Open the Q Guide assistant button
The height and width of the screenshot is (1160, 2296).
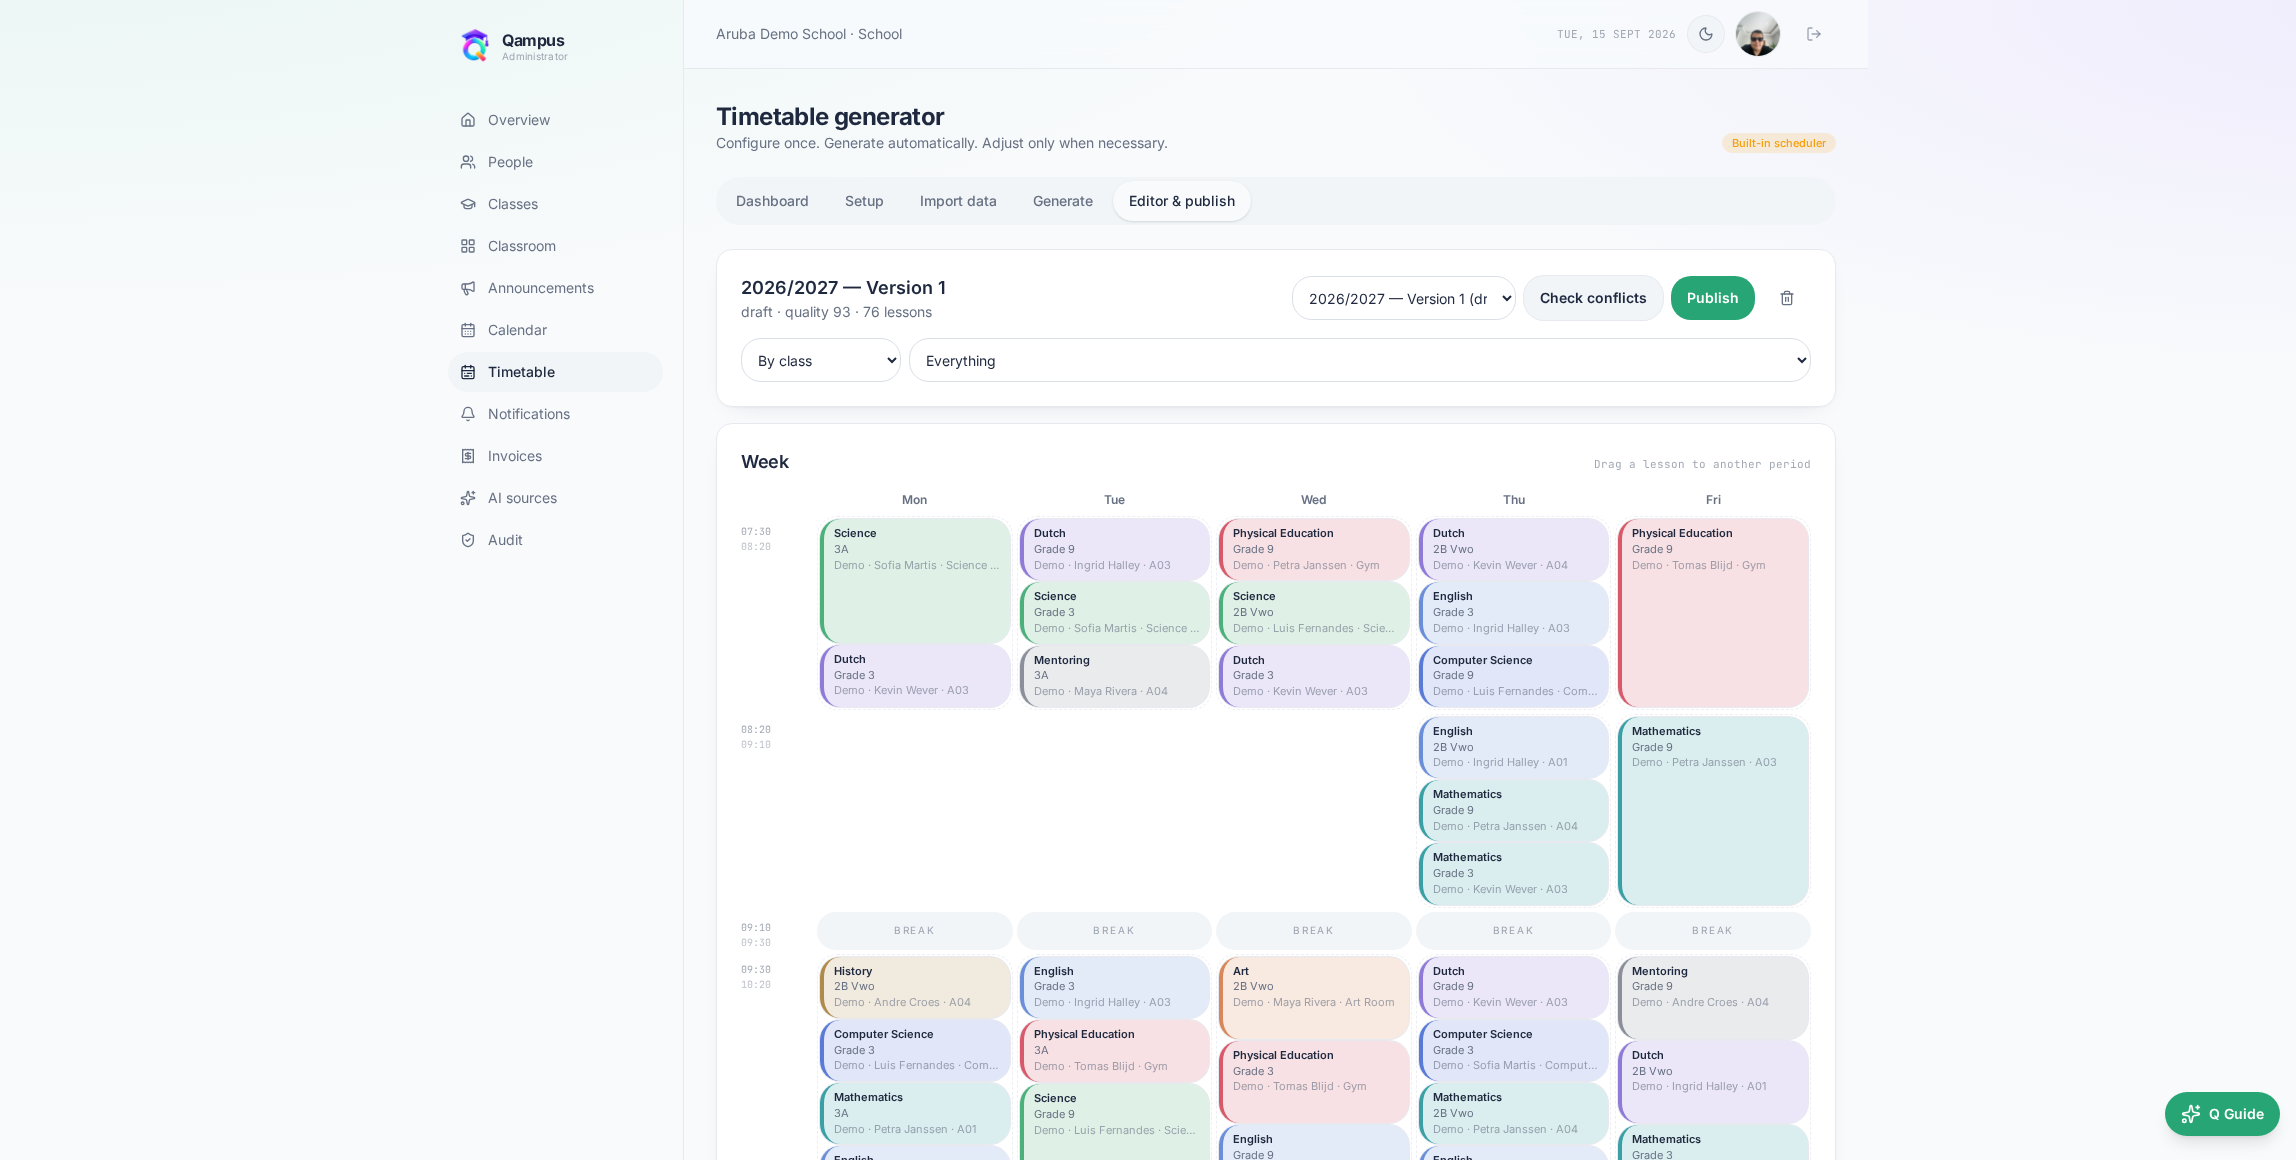(2222, 1114)
